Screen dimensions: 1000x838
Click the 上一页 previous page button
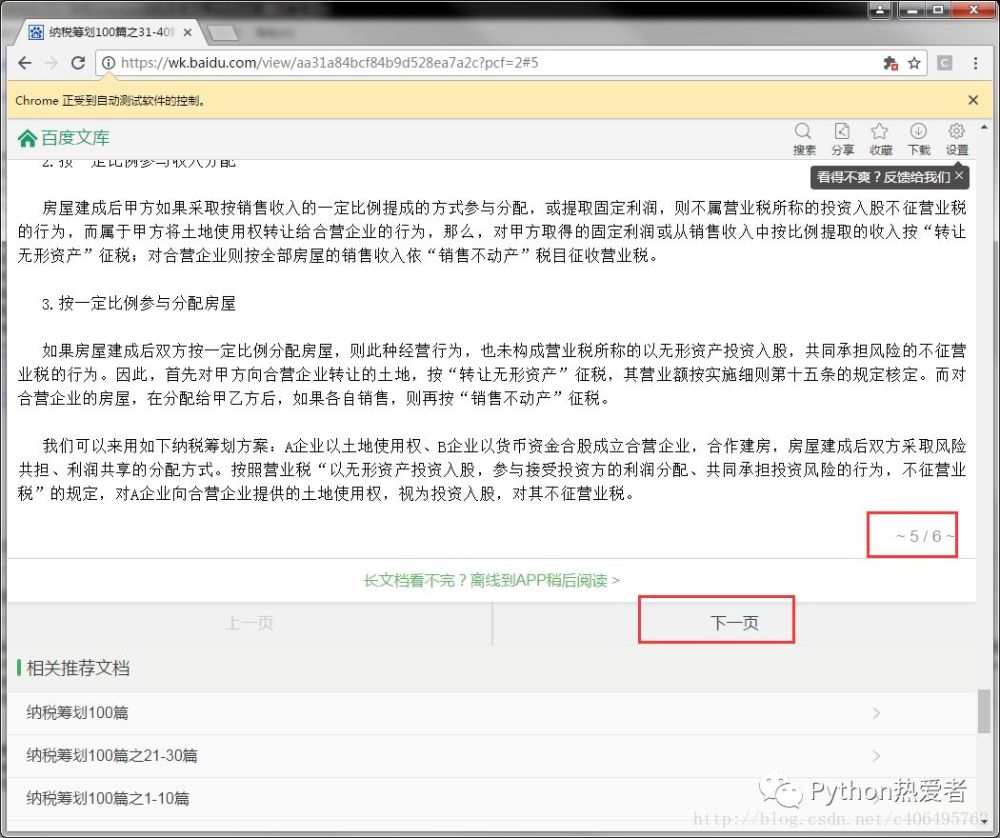pyautogui.click(x=249, y=623)
